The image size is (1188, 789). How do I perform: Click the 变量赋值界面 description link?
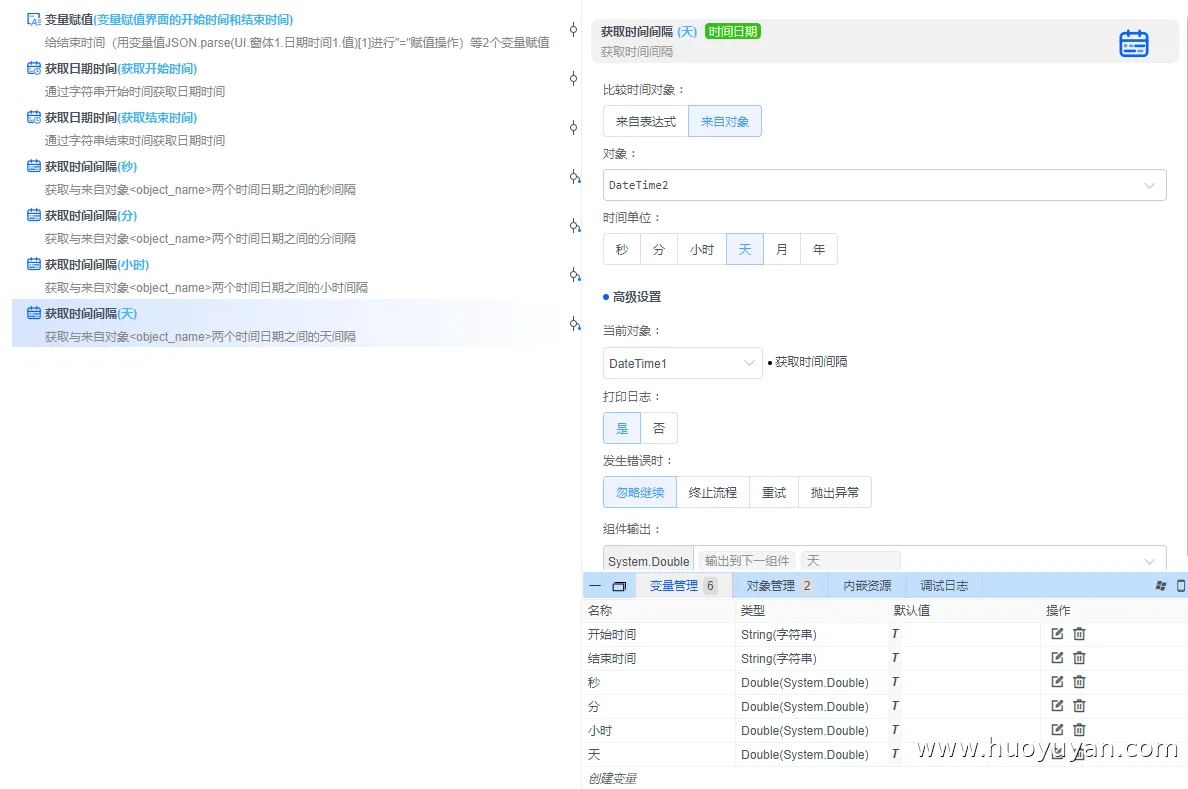(x=193, y=20)
